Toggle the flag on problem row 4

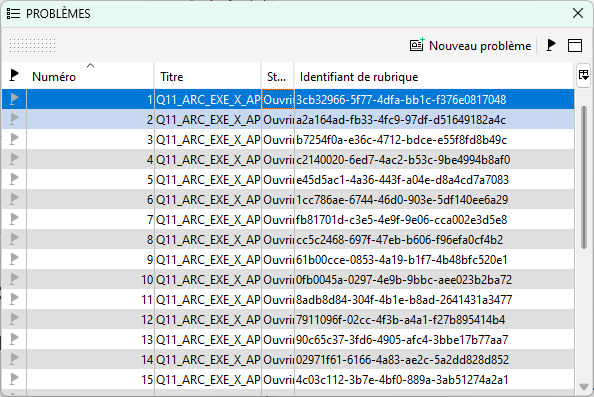[14, 159]
